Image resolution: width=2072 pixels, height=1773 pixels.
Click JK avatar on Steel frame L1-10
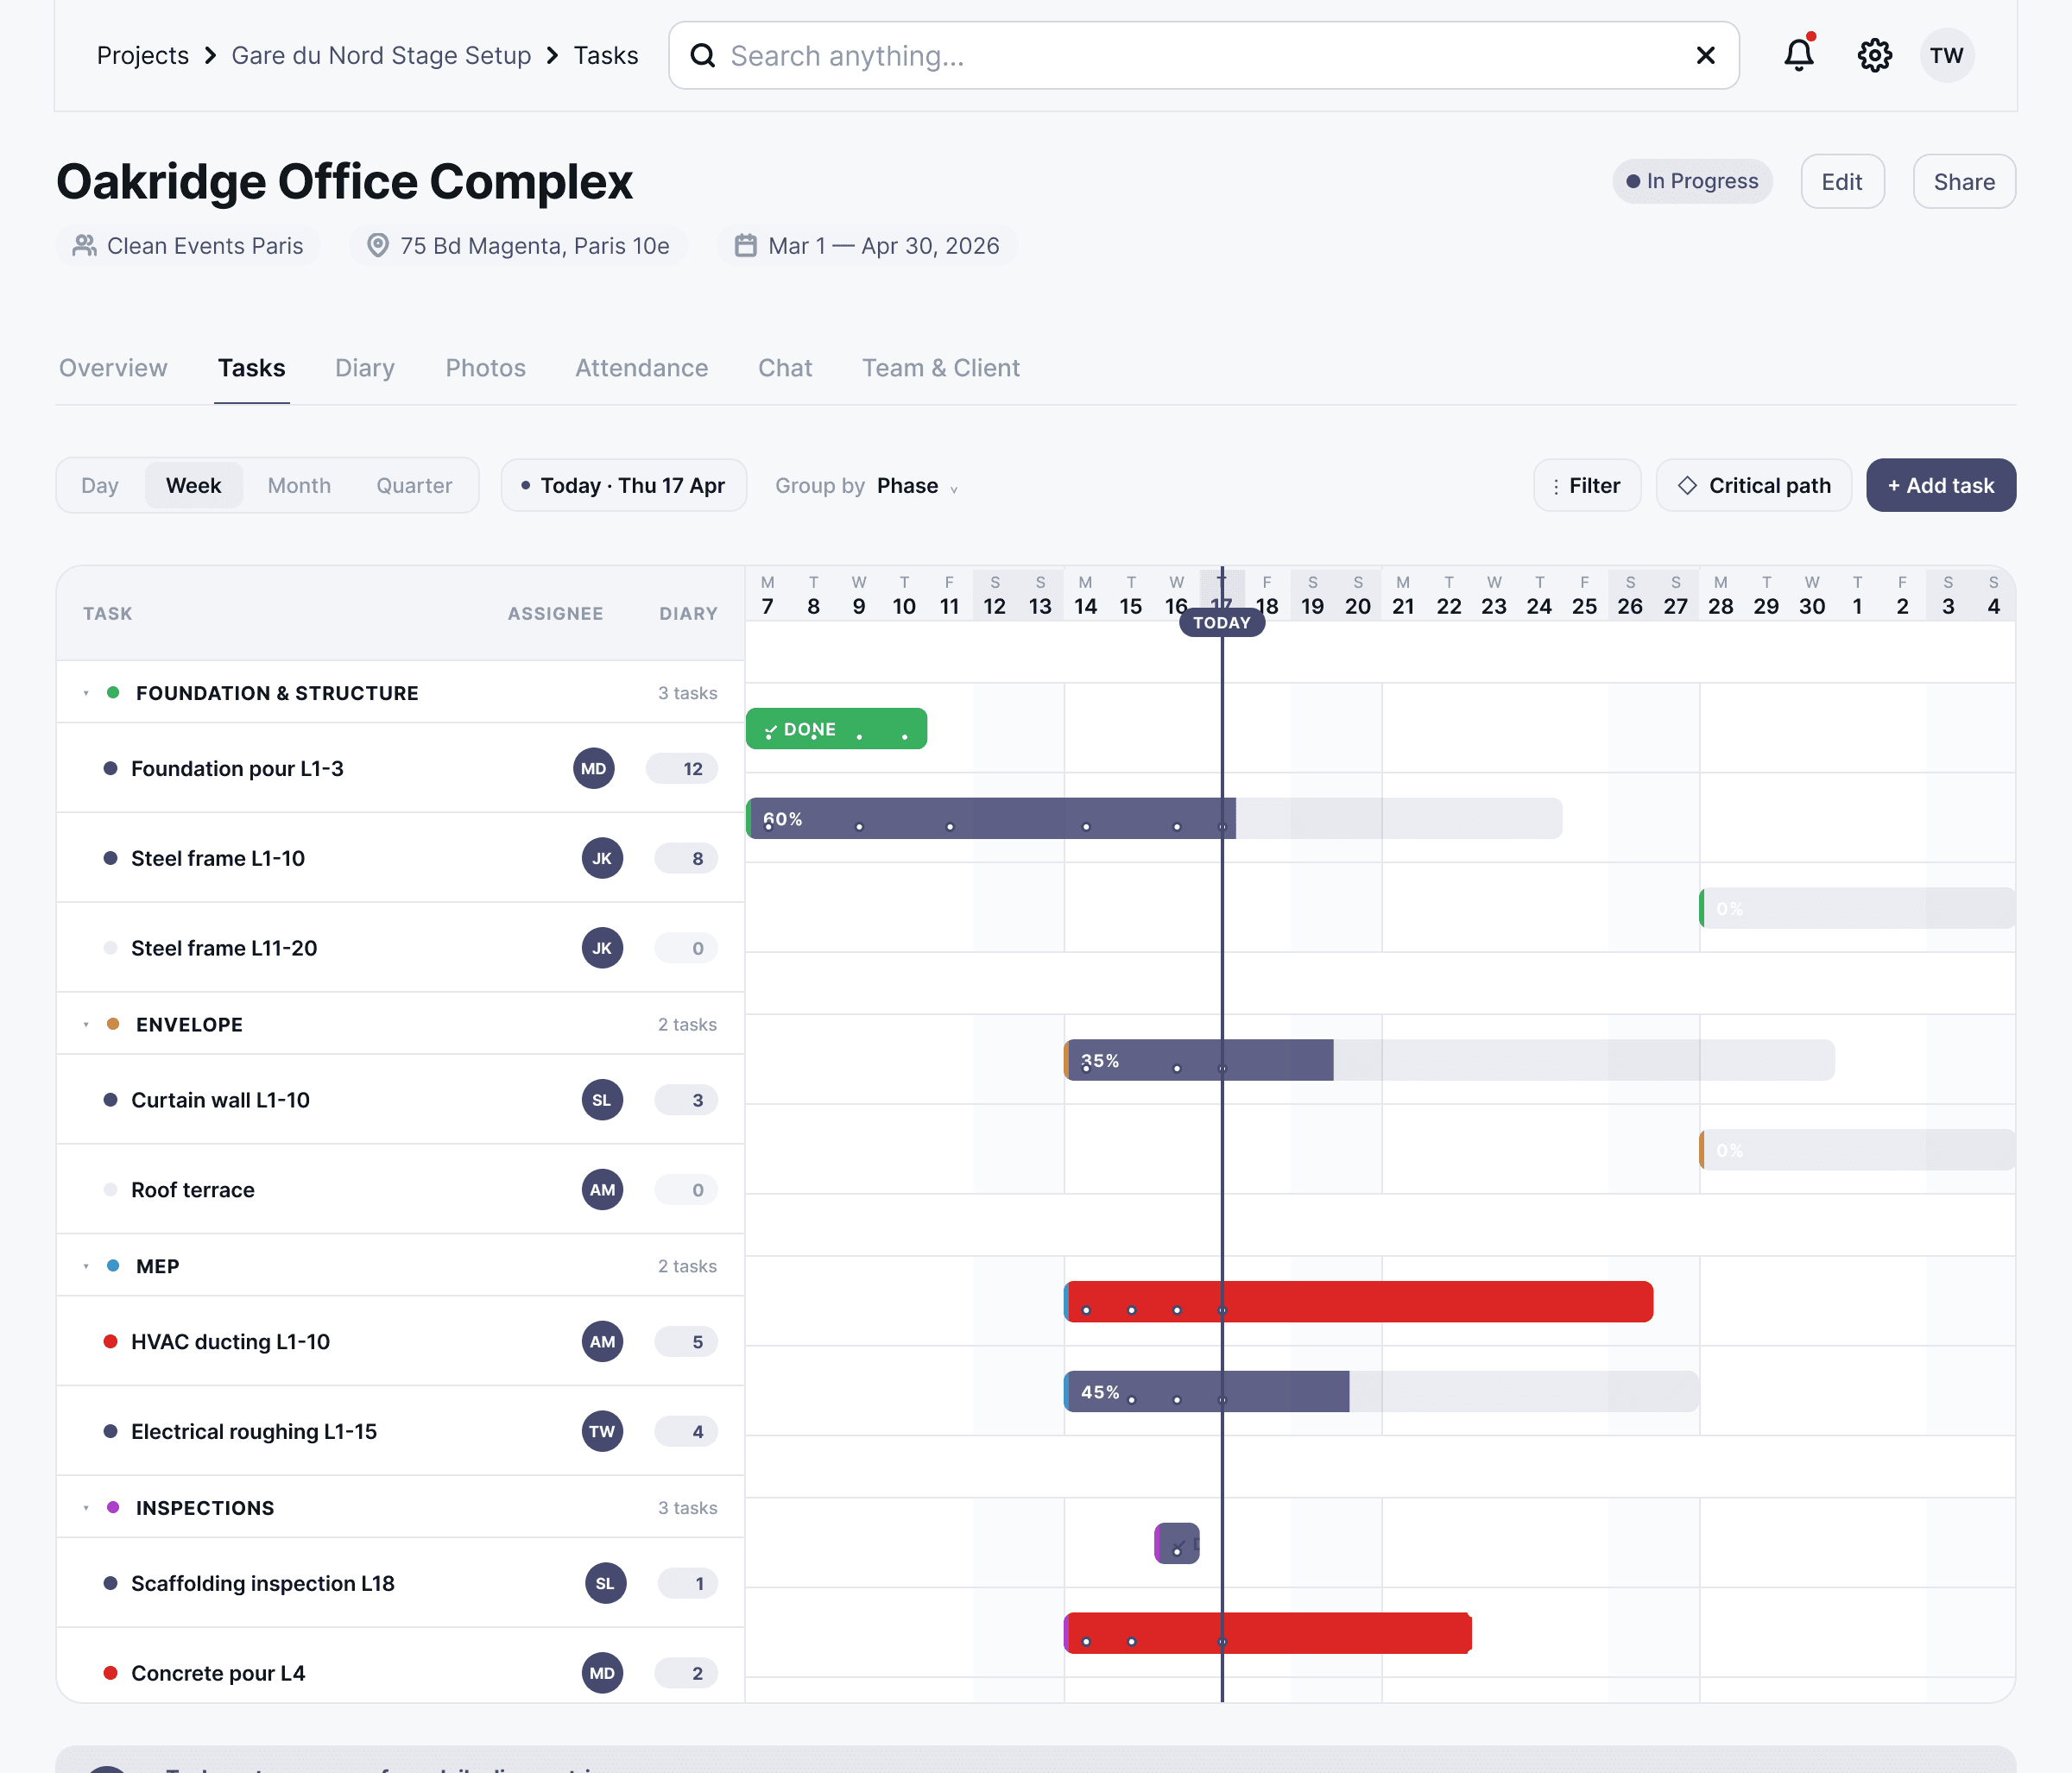click(602, 858)
